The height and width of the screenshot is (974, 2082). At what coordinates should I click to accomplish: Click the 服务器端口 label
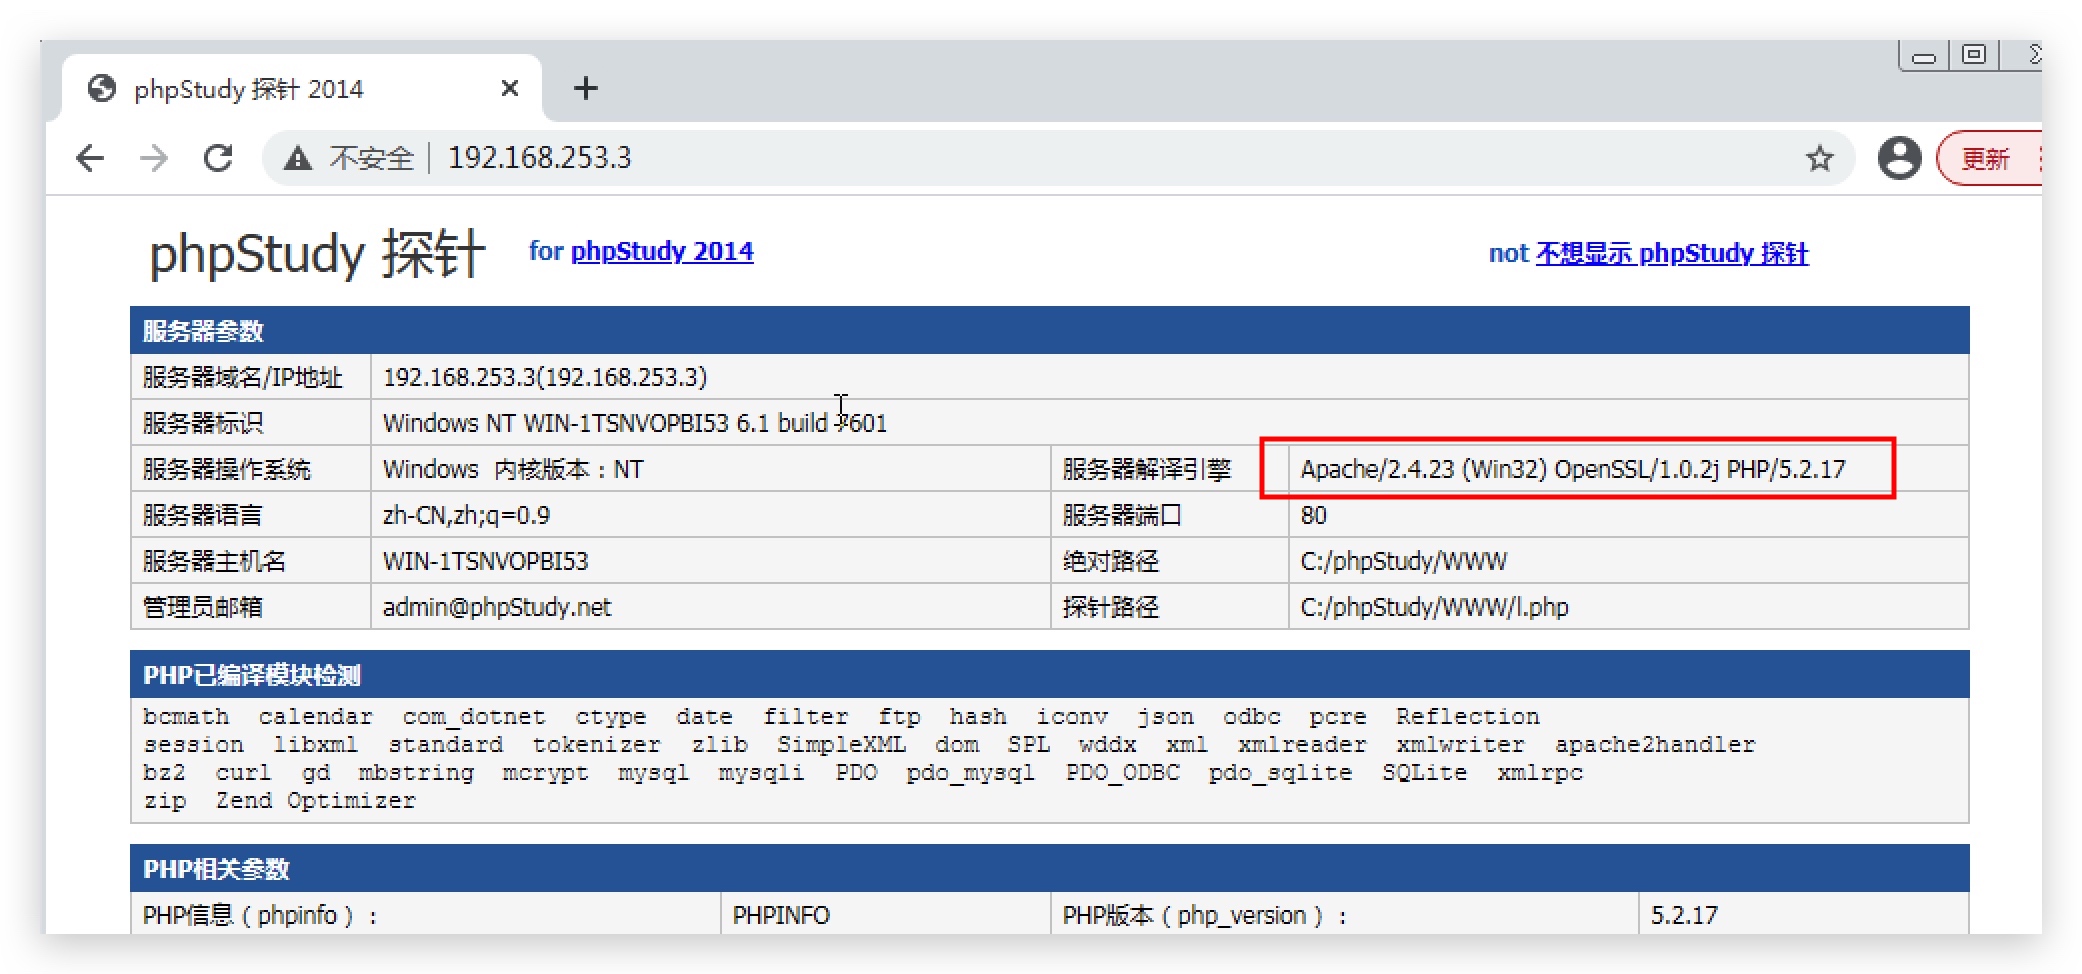(x=1122, y=515)
